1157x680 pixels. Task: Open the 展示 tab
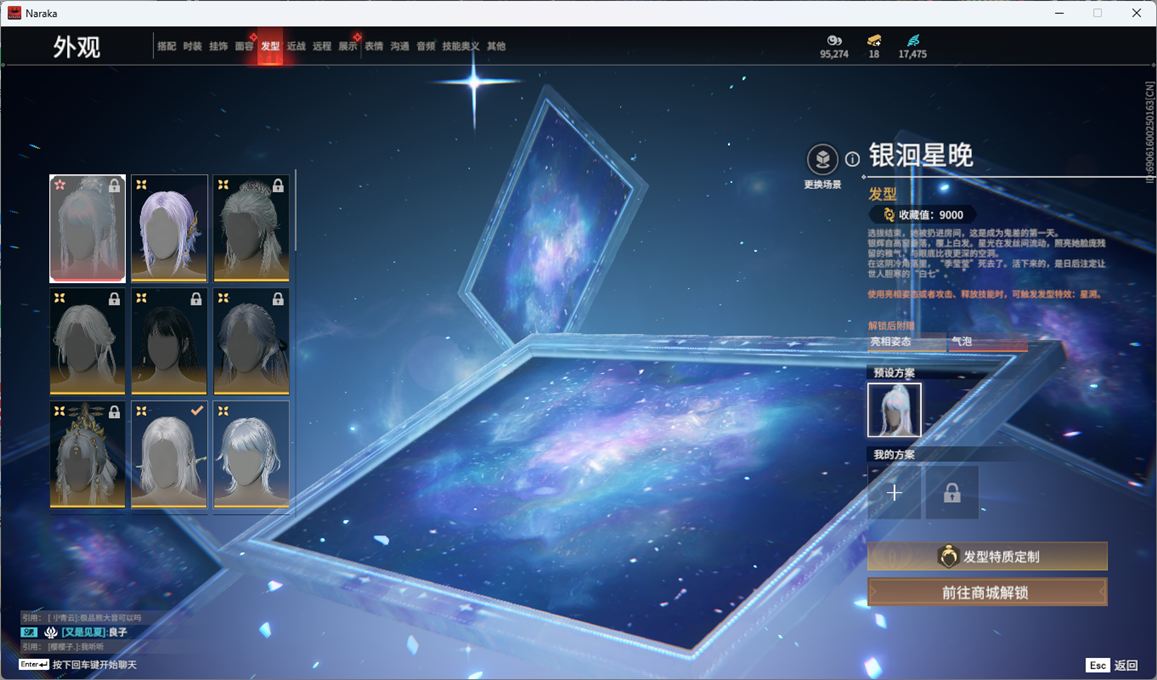348,46
